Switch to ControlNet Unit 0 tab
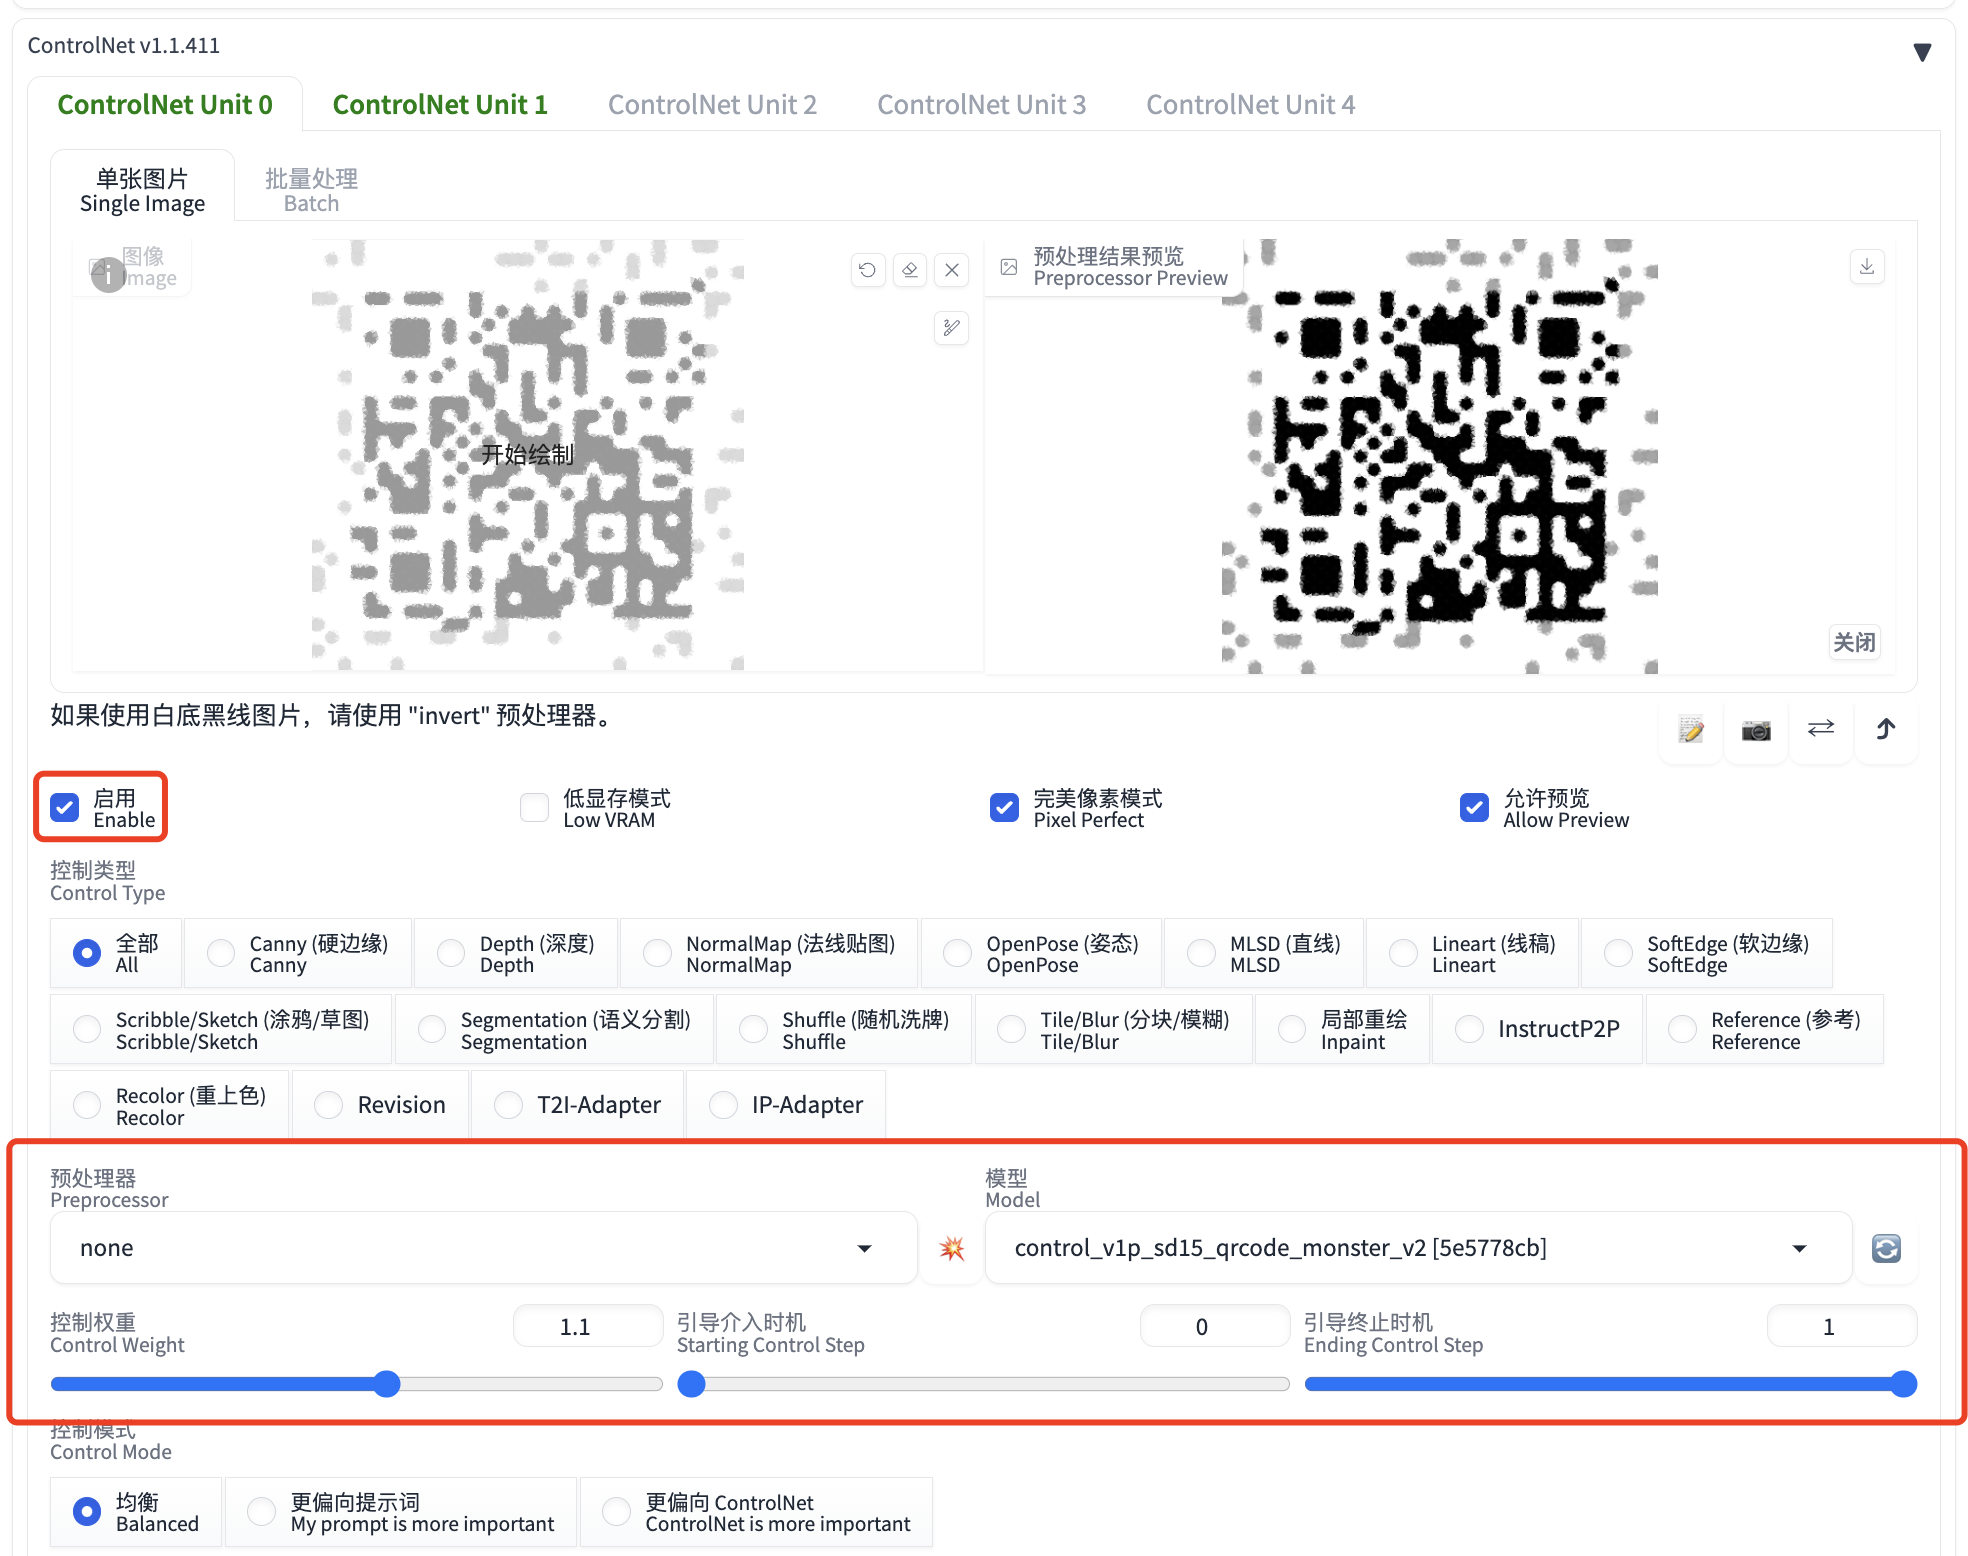The height and width of the screenshot is (1556, 1968). (165, 104)
